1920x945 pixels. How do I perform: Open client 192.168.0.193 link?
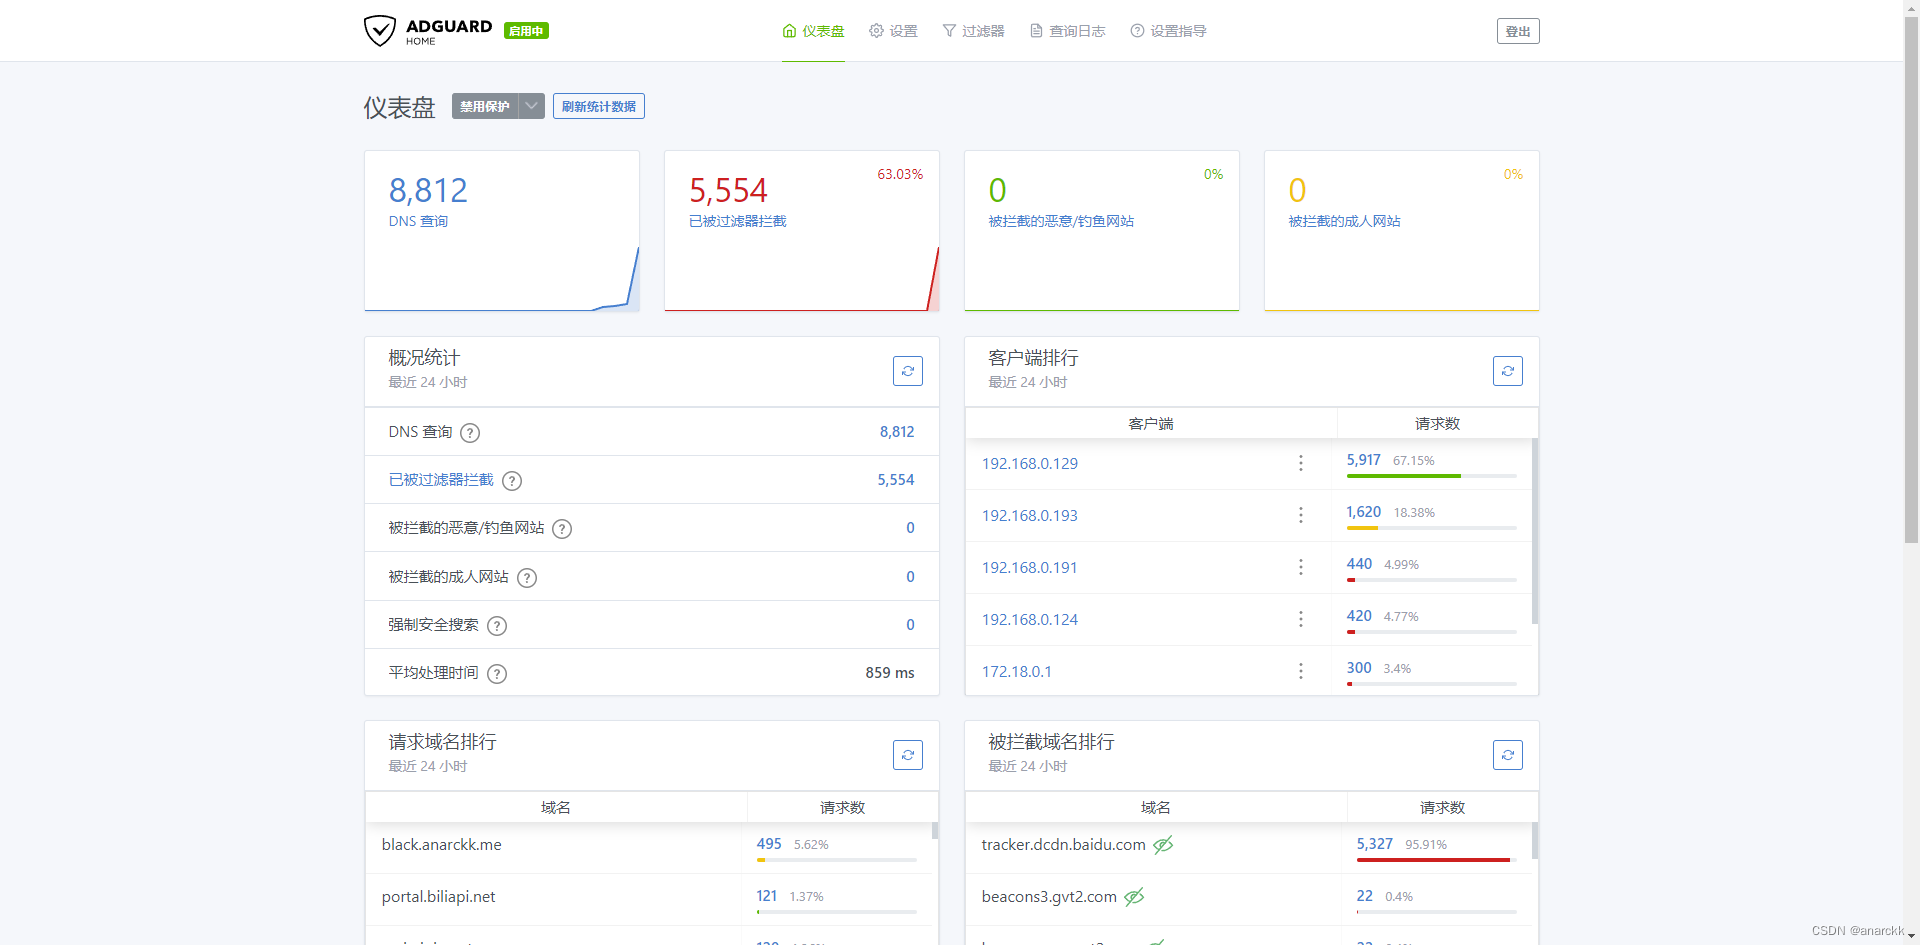1030,515
